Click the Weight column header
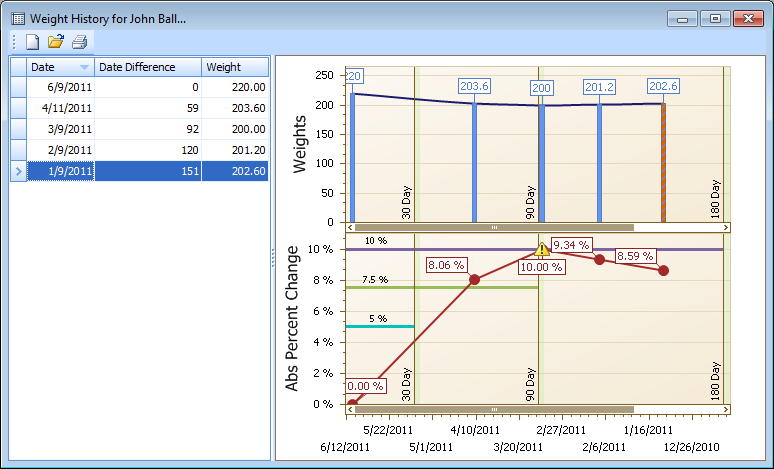Image resolution: width=774 pixels, height=469 pixels. point(235,67)
